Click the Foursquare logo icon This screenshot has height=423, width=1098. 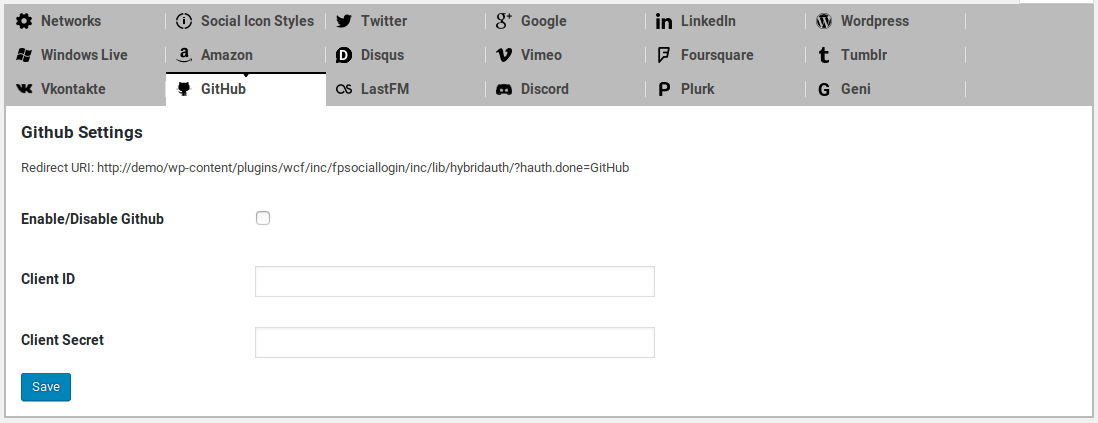[x=664, y=55]
